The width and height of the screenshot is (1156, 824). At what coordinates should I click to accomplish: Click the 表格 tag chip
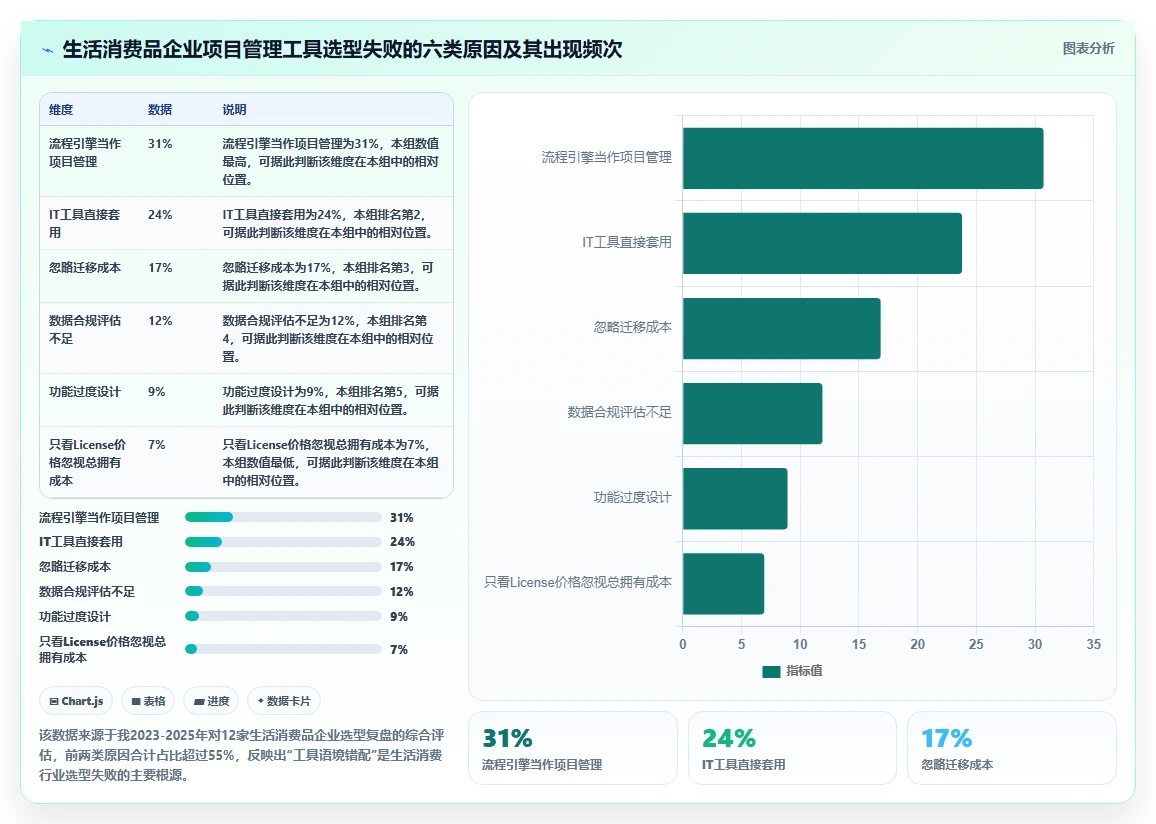147,701
